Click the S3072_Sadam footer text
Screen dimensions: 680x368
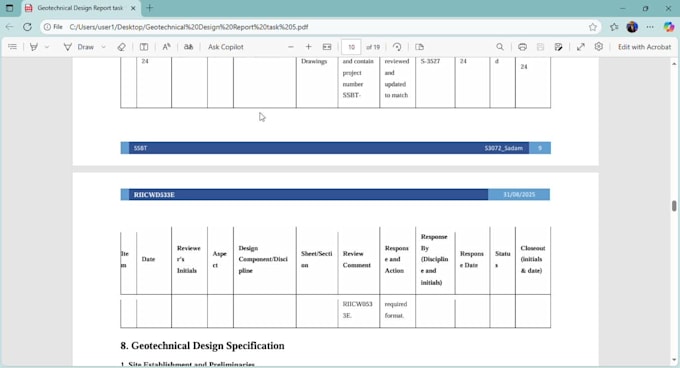(503, 148)
